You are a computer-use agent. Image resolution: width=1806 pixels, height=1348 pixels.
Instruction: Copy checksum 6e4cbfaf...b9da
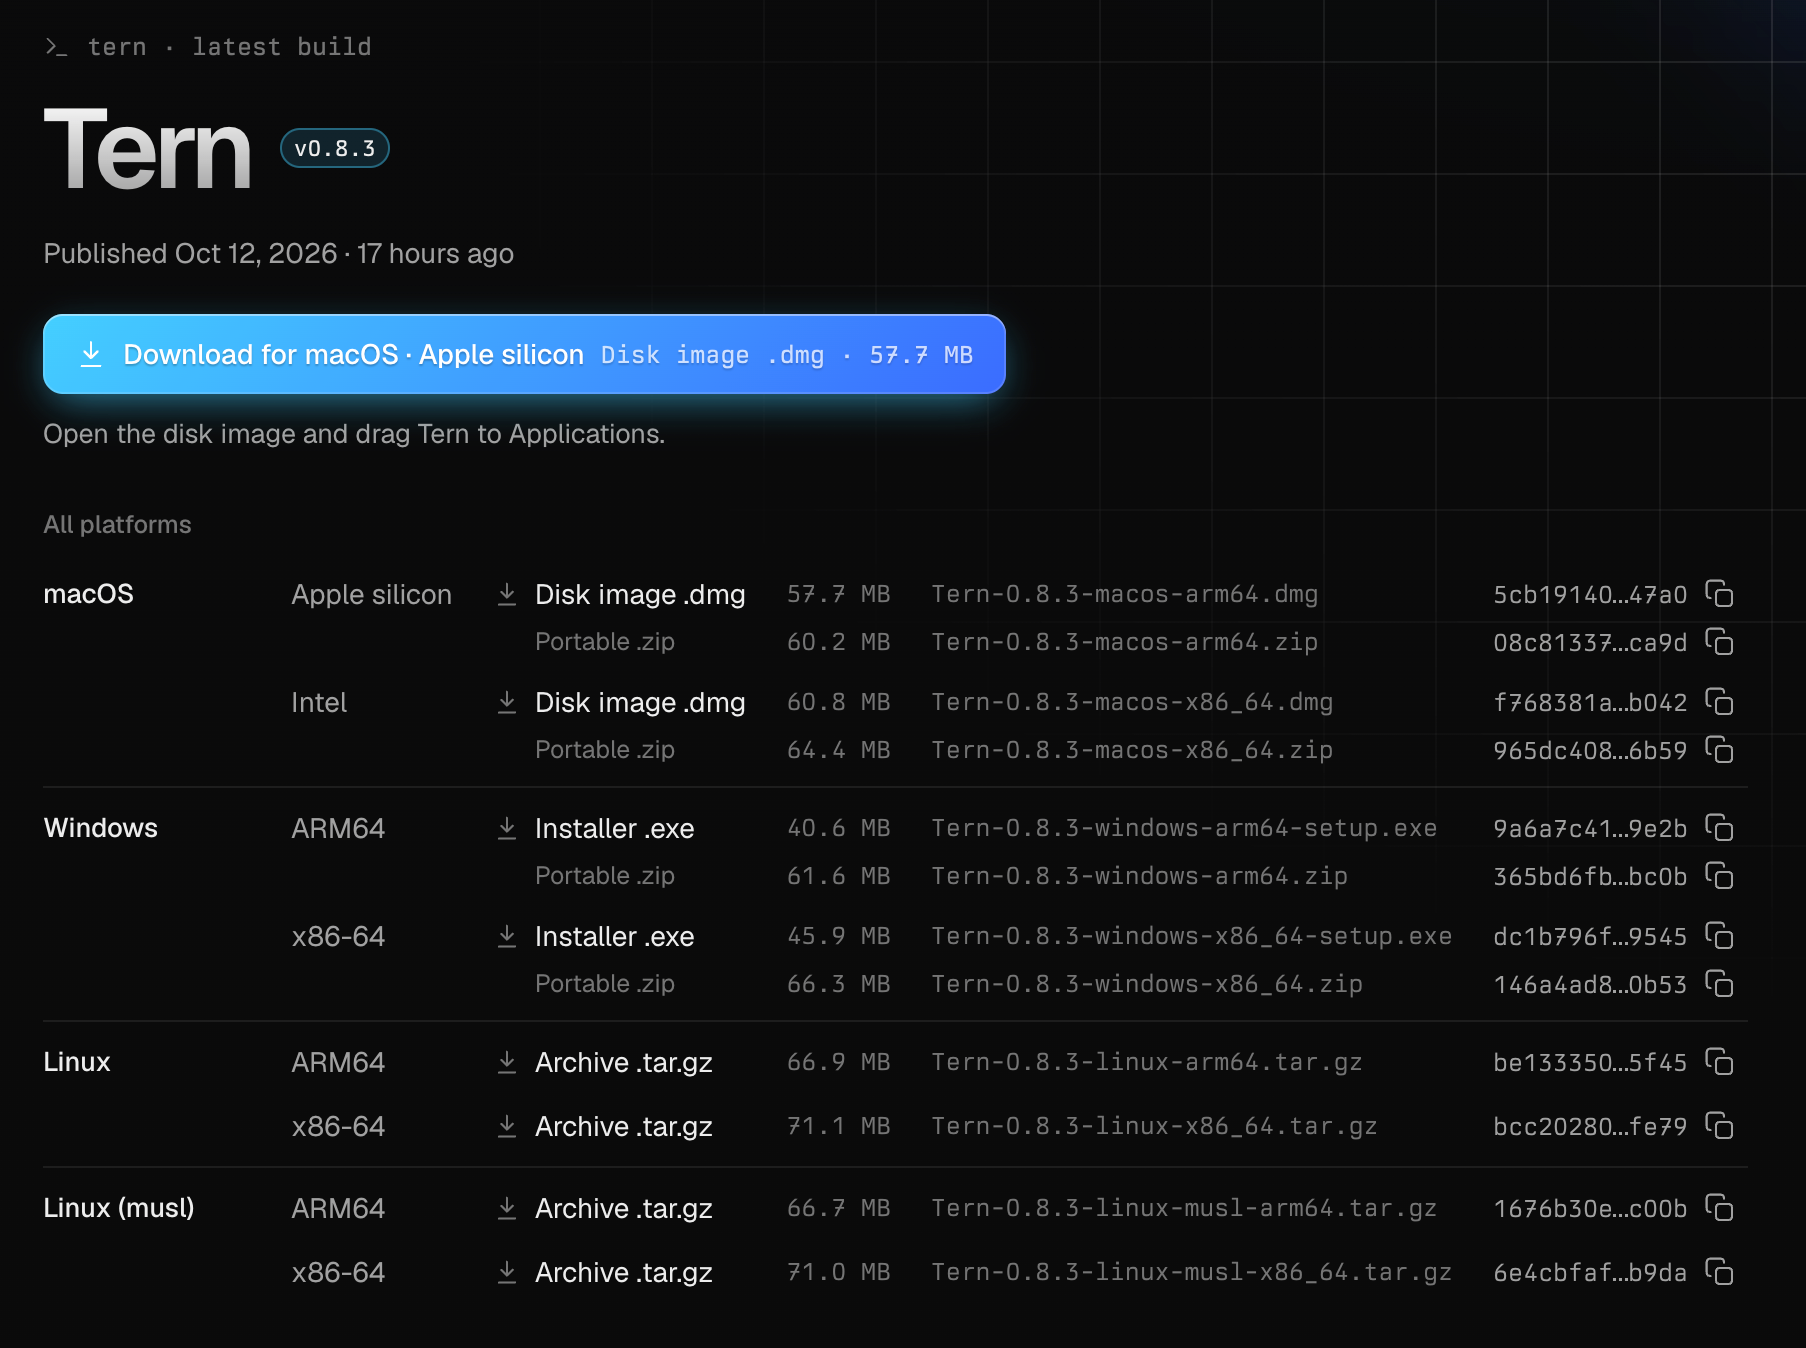point(1719,1272)
